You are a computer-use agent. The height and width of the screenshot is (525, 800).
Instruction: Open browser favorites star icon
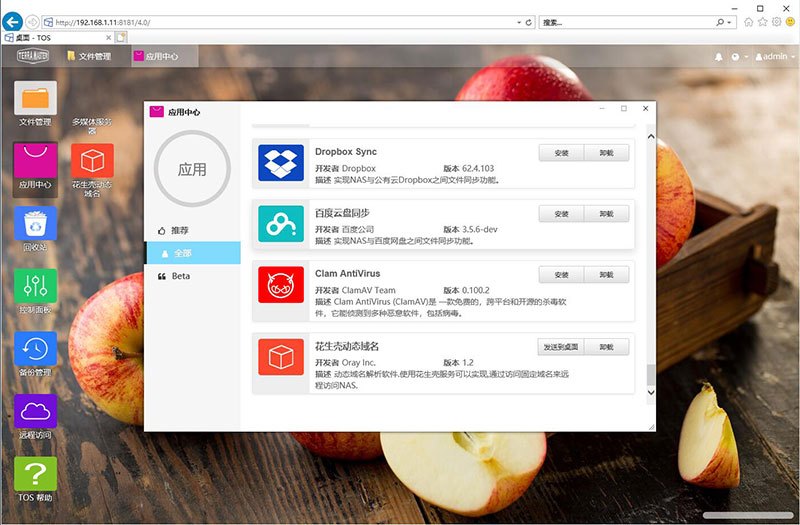coord(763,22)
